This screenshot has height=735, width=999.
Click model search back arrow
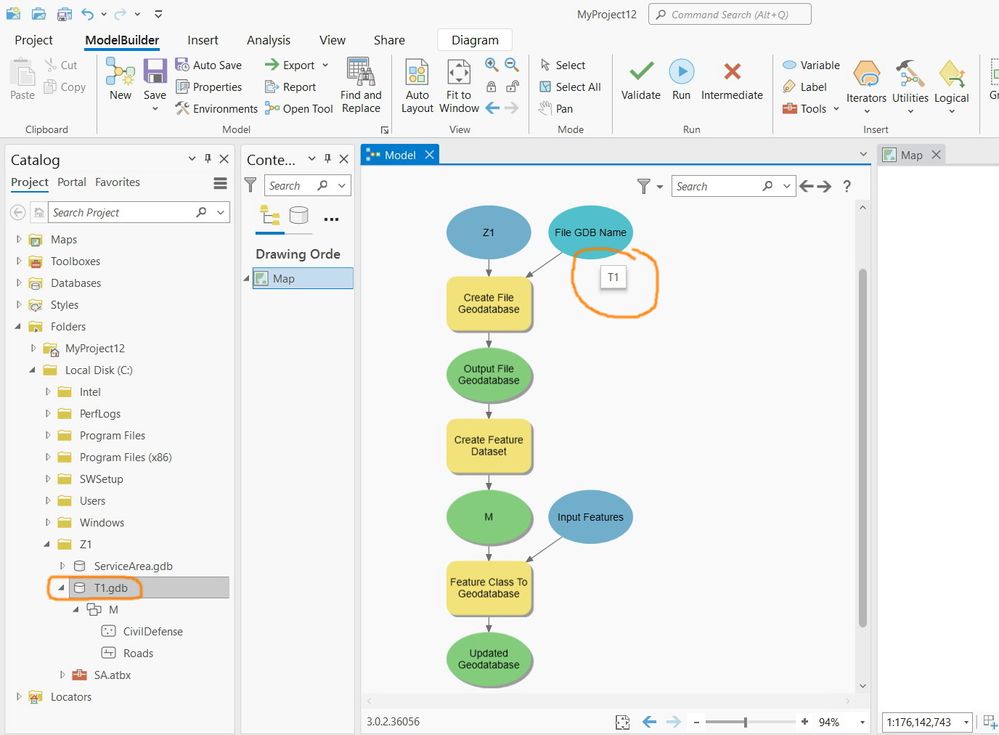pos(807,186)
